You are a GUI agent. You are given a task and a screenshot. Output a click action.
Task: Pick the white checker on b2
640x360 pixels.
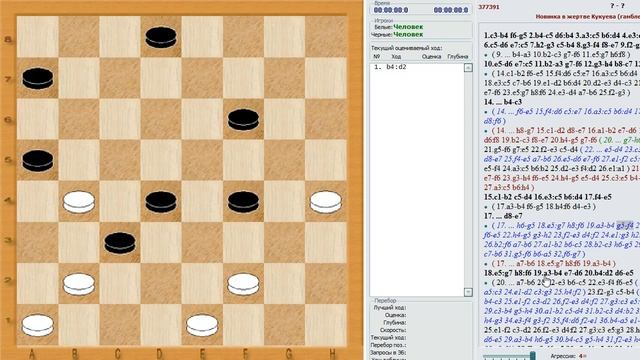(79, 284)
